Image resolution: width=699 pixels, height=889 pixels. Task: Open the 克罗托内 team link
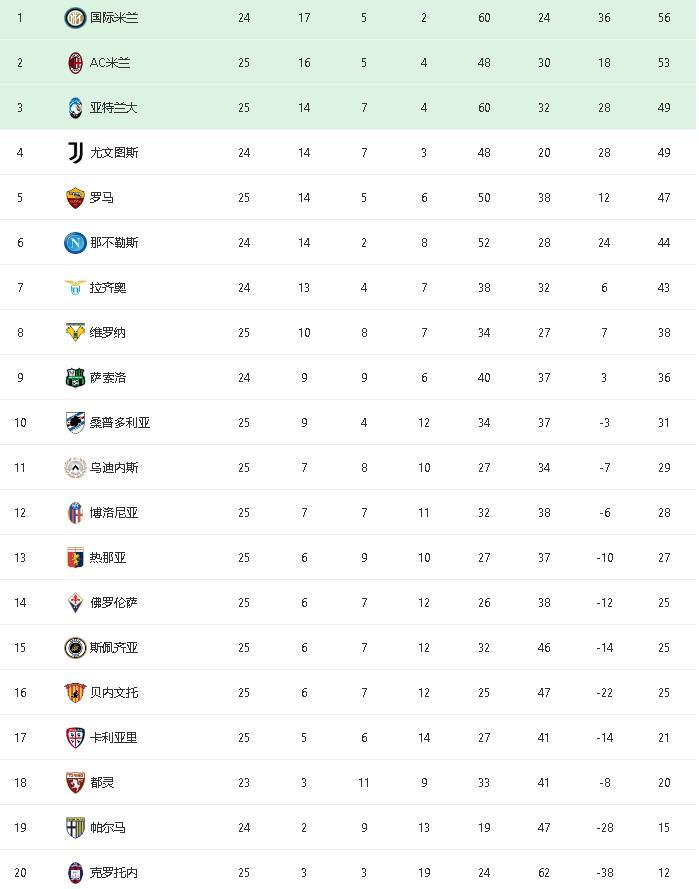[x=114, y=873]
